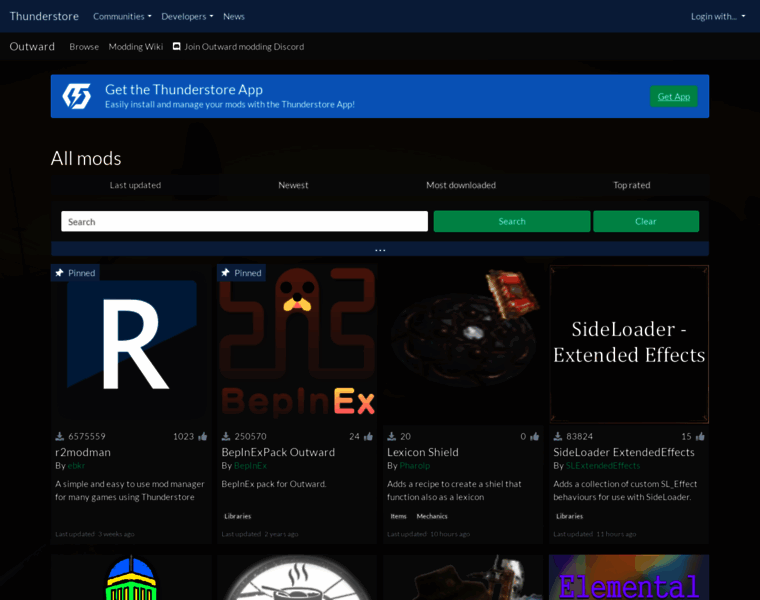Image resolution: width=760 pixels, height=600 pixels.
Task: Click the Libraries tag on BepInExPack card
Action: (238, 517)
